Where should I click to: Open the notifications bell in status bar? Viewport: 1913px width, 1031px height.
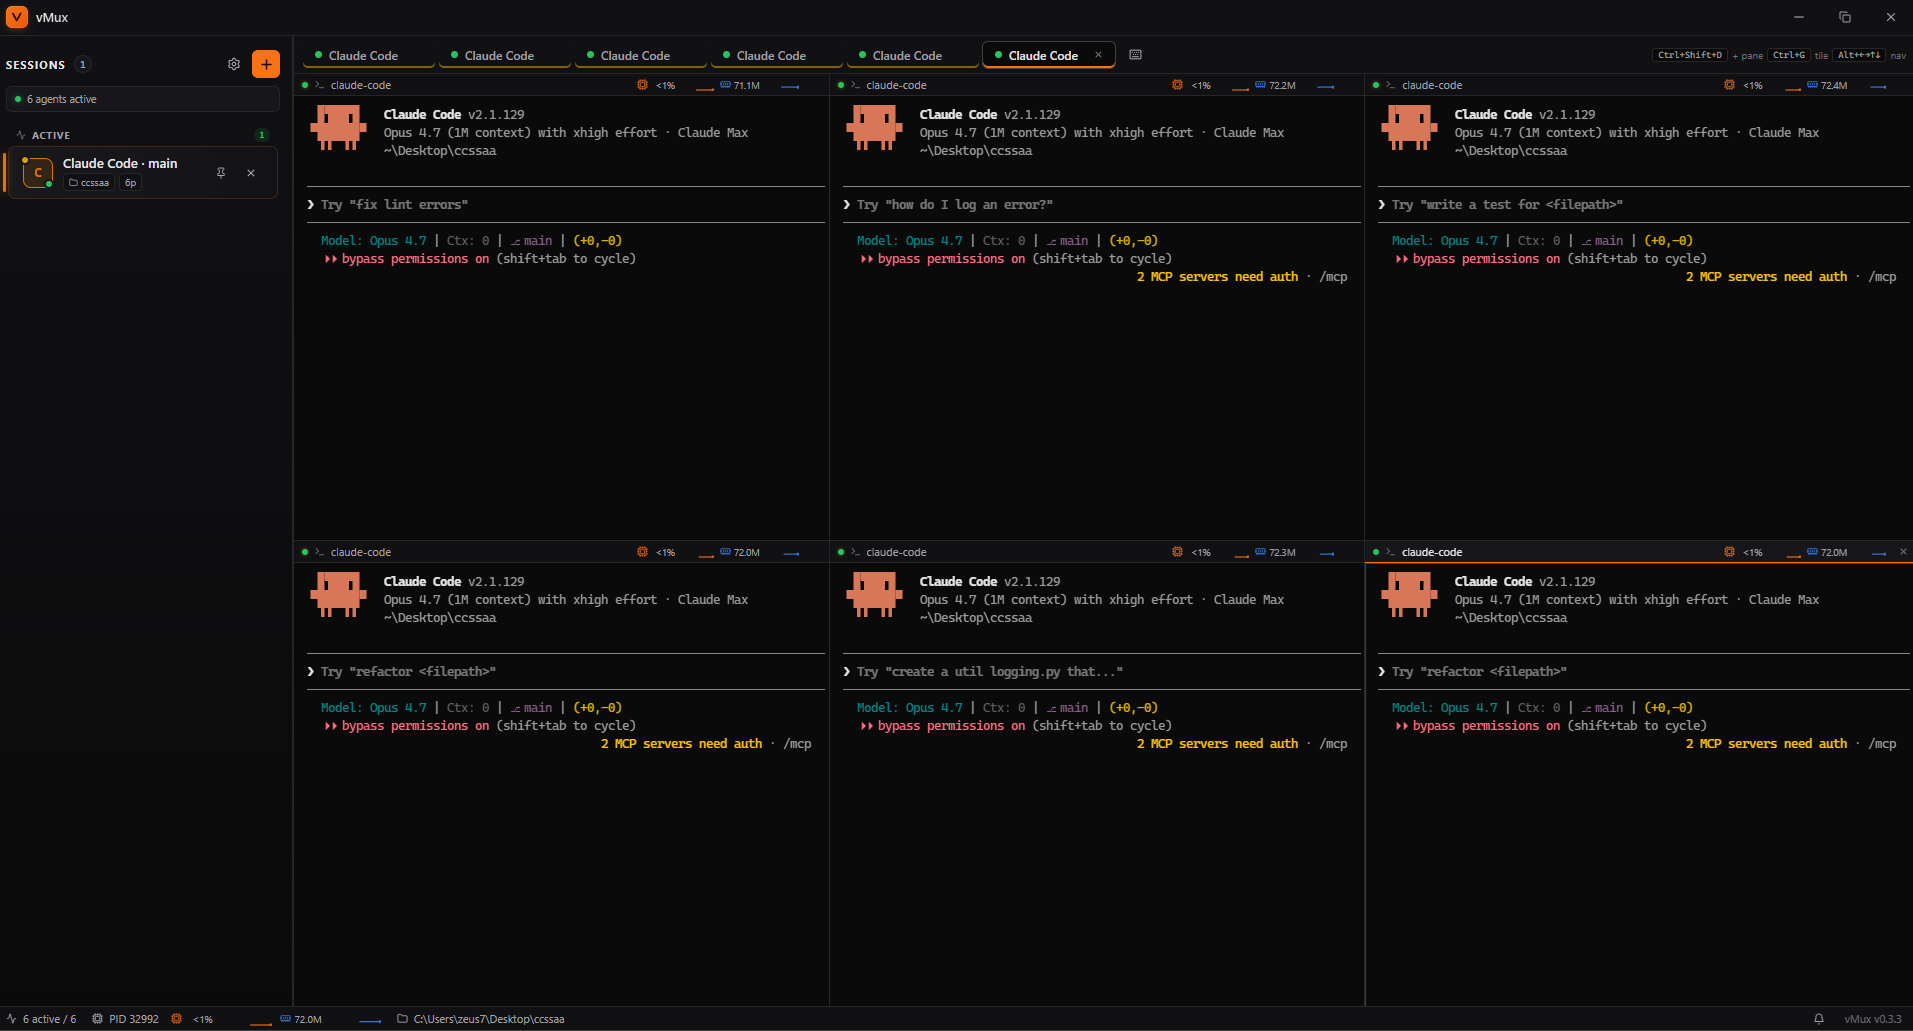pyautogui.click(x=1819, y=1019)
